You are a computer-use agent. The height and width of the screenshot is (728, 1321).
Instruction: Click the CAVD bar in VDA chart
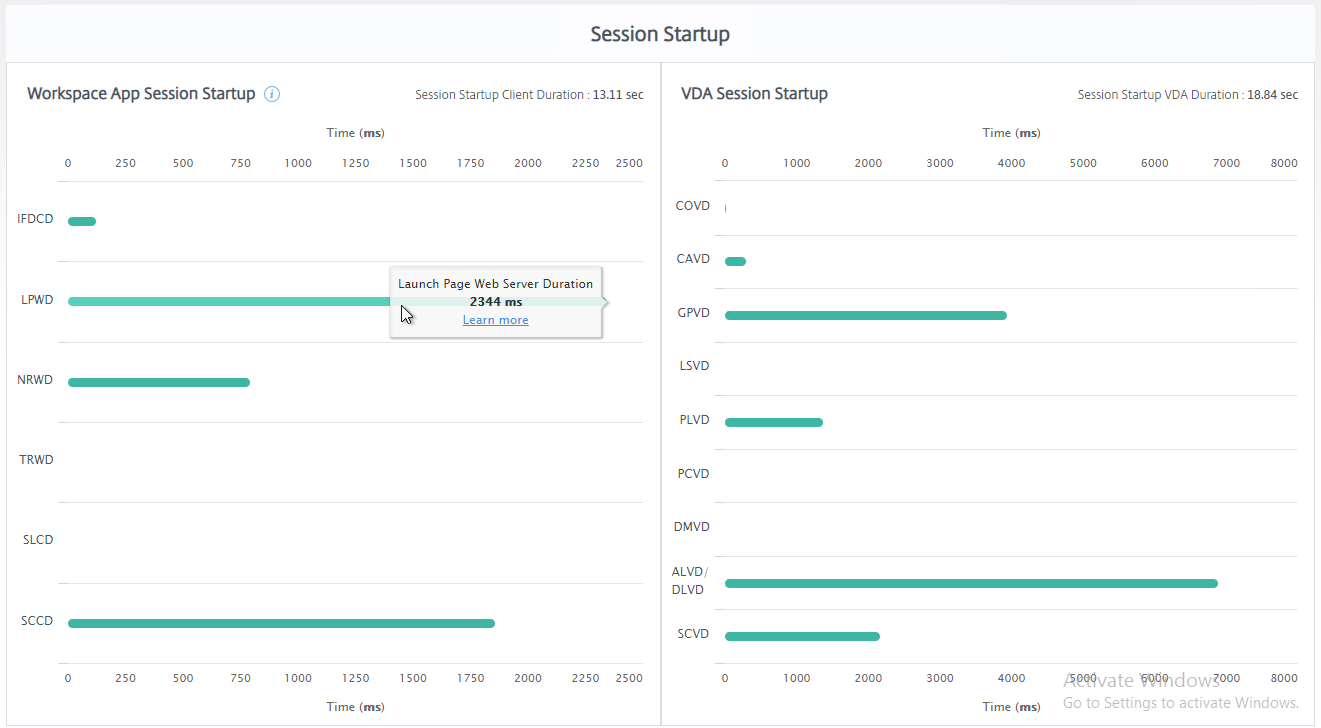click(735, 261)
